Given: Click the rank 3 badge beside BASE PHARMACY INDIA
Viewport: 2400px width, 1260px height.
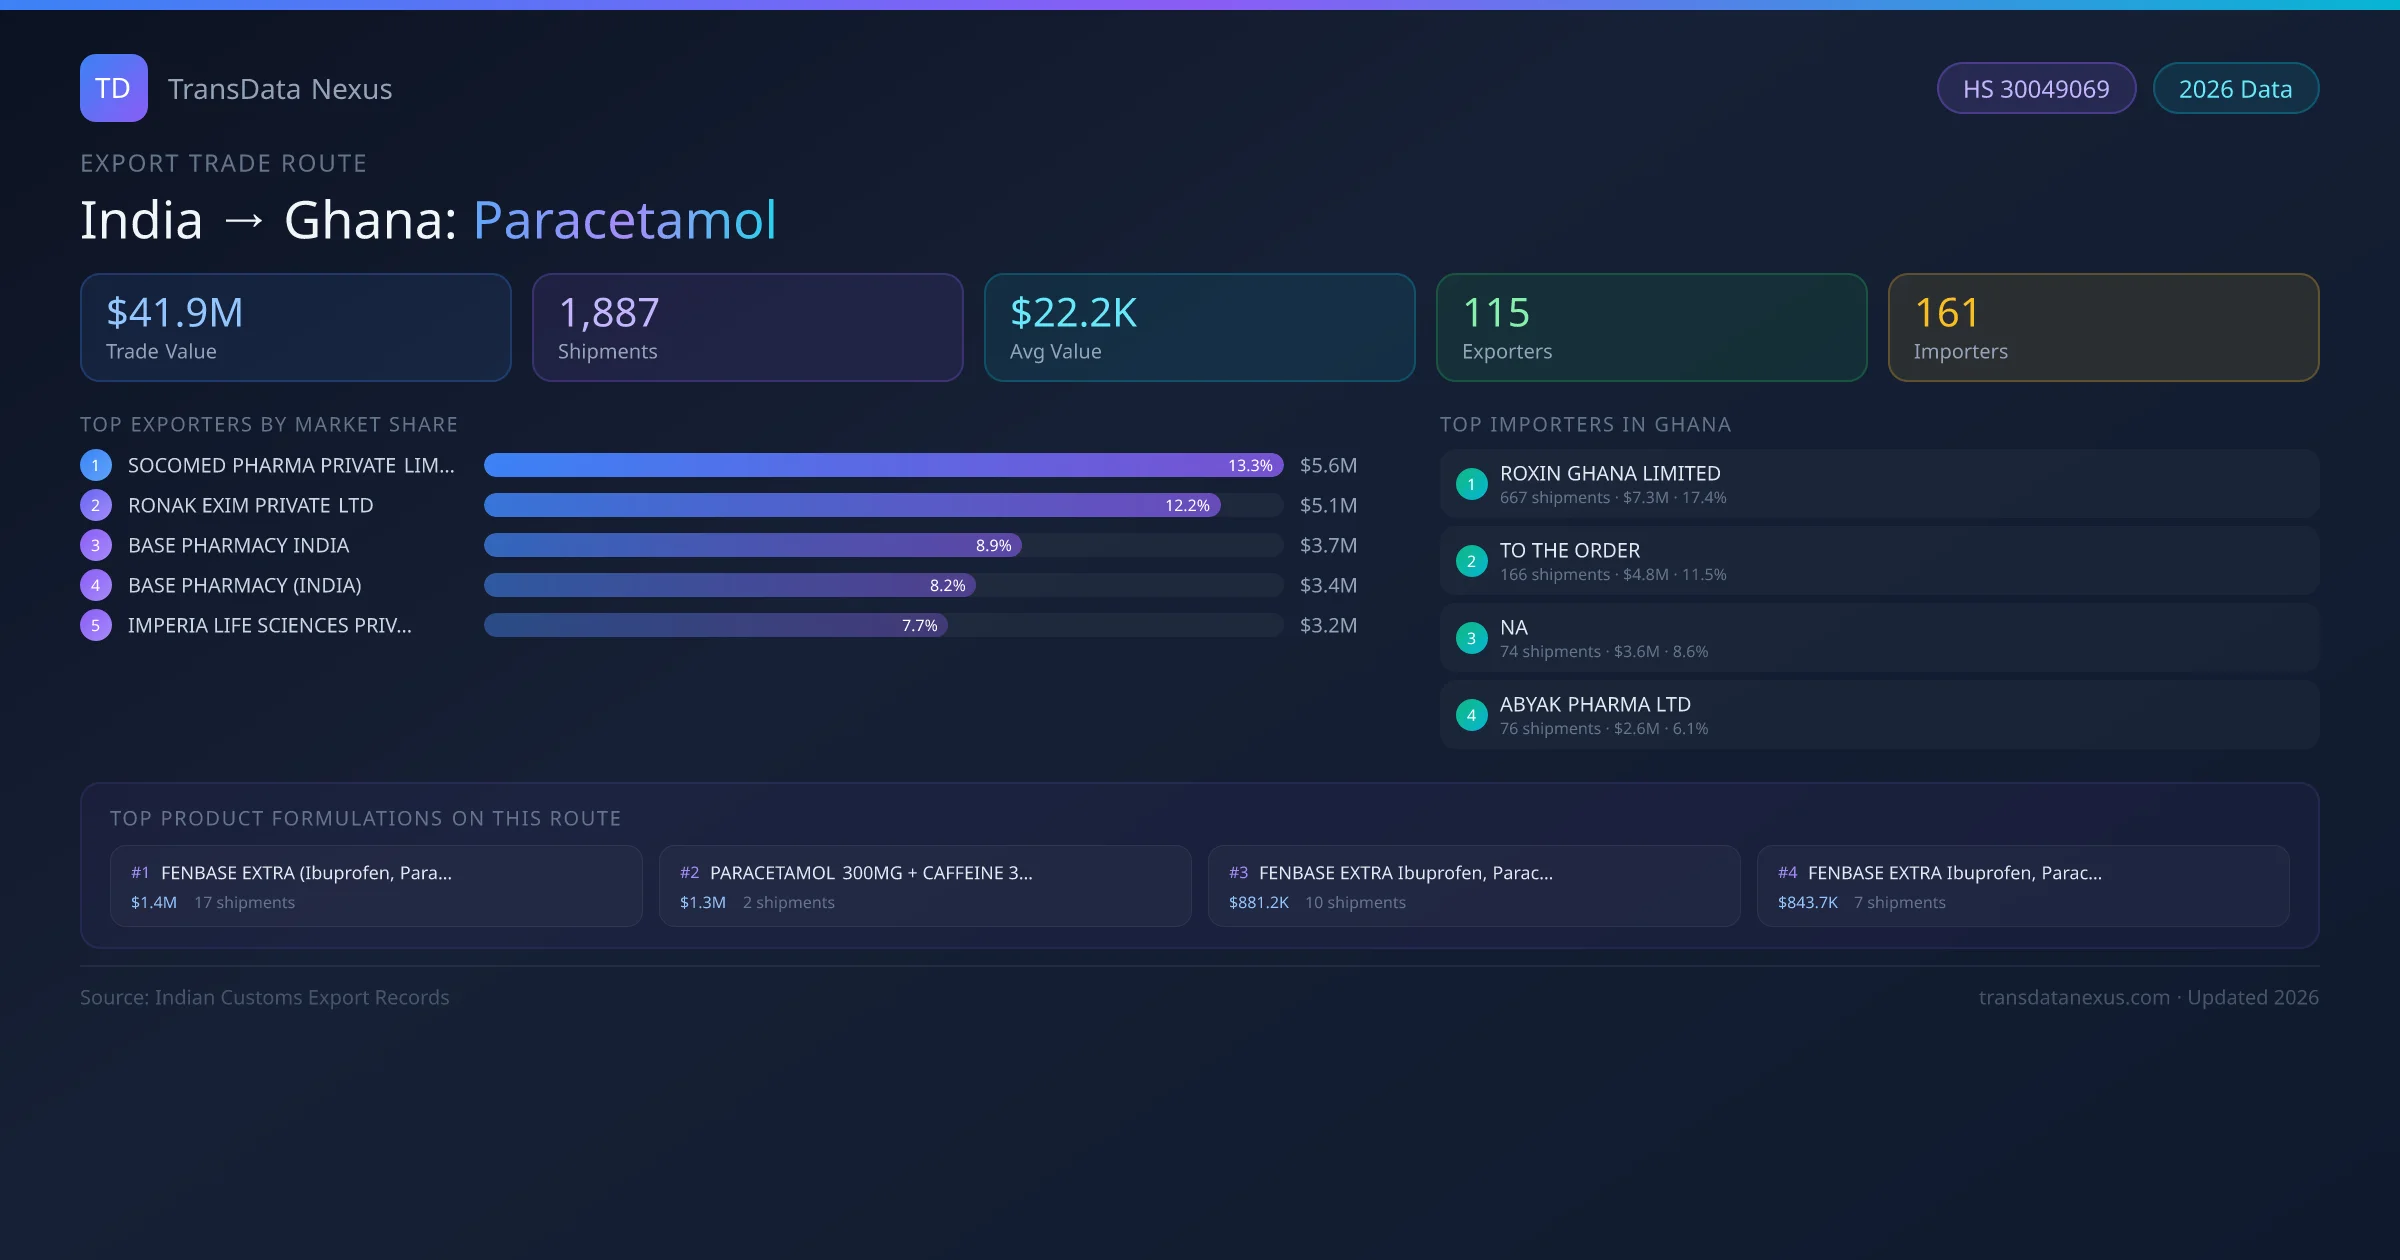Looking at the screenshot, I should point(96,545).
